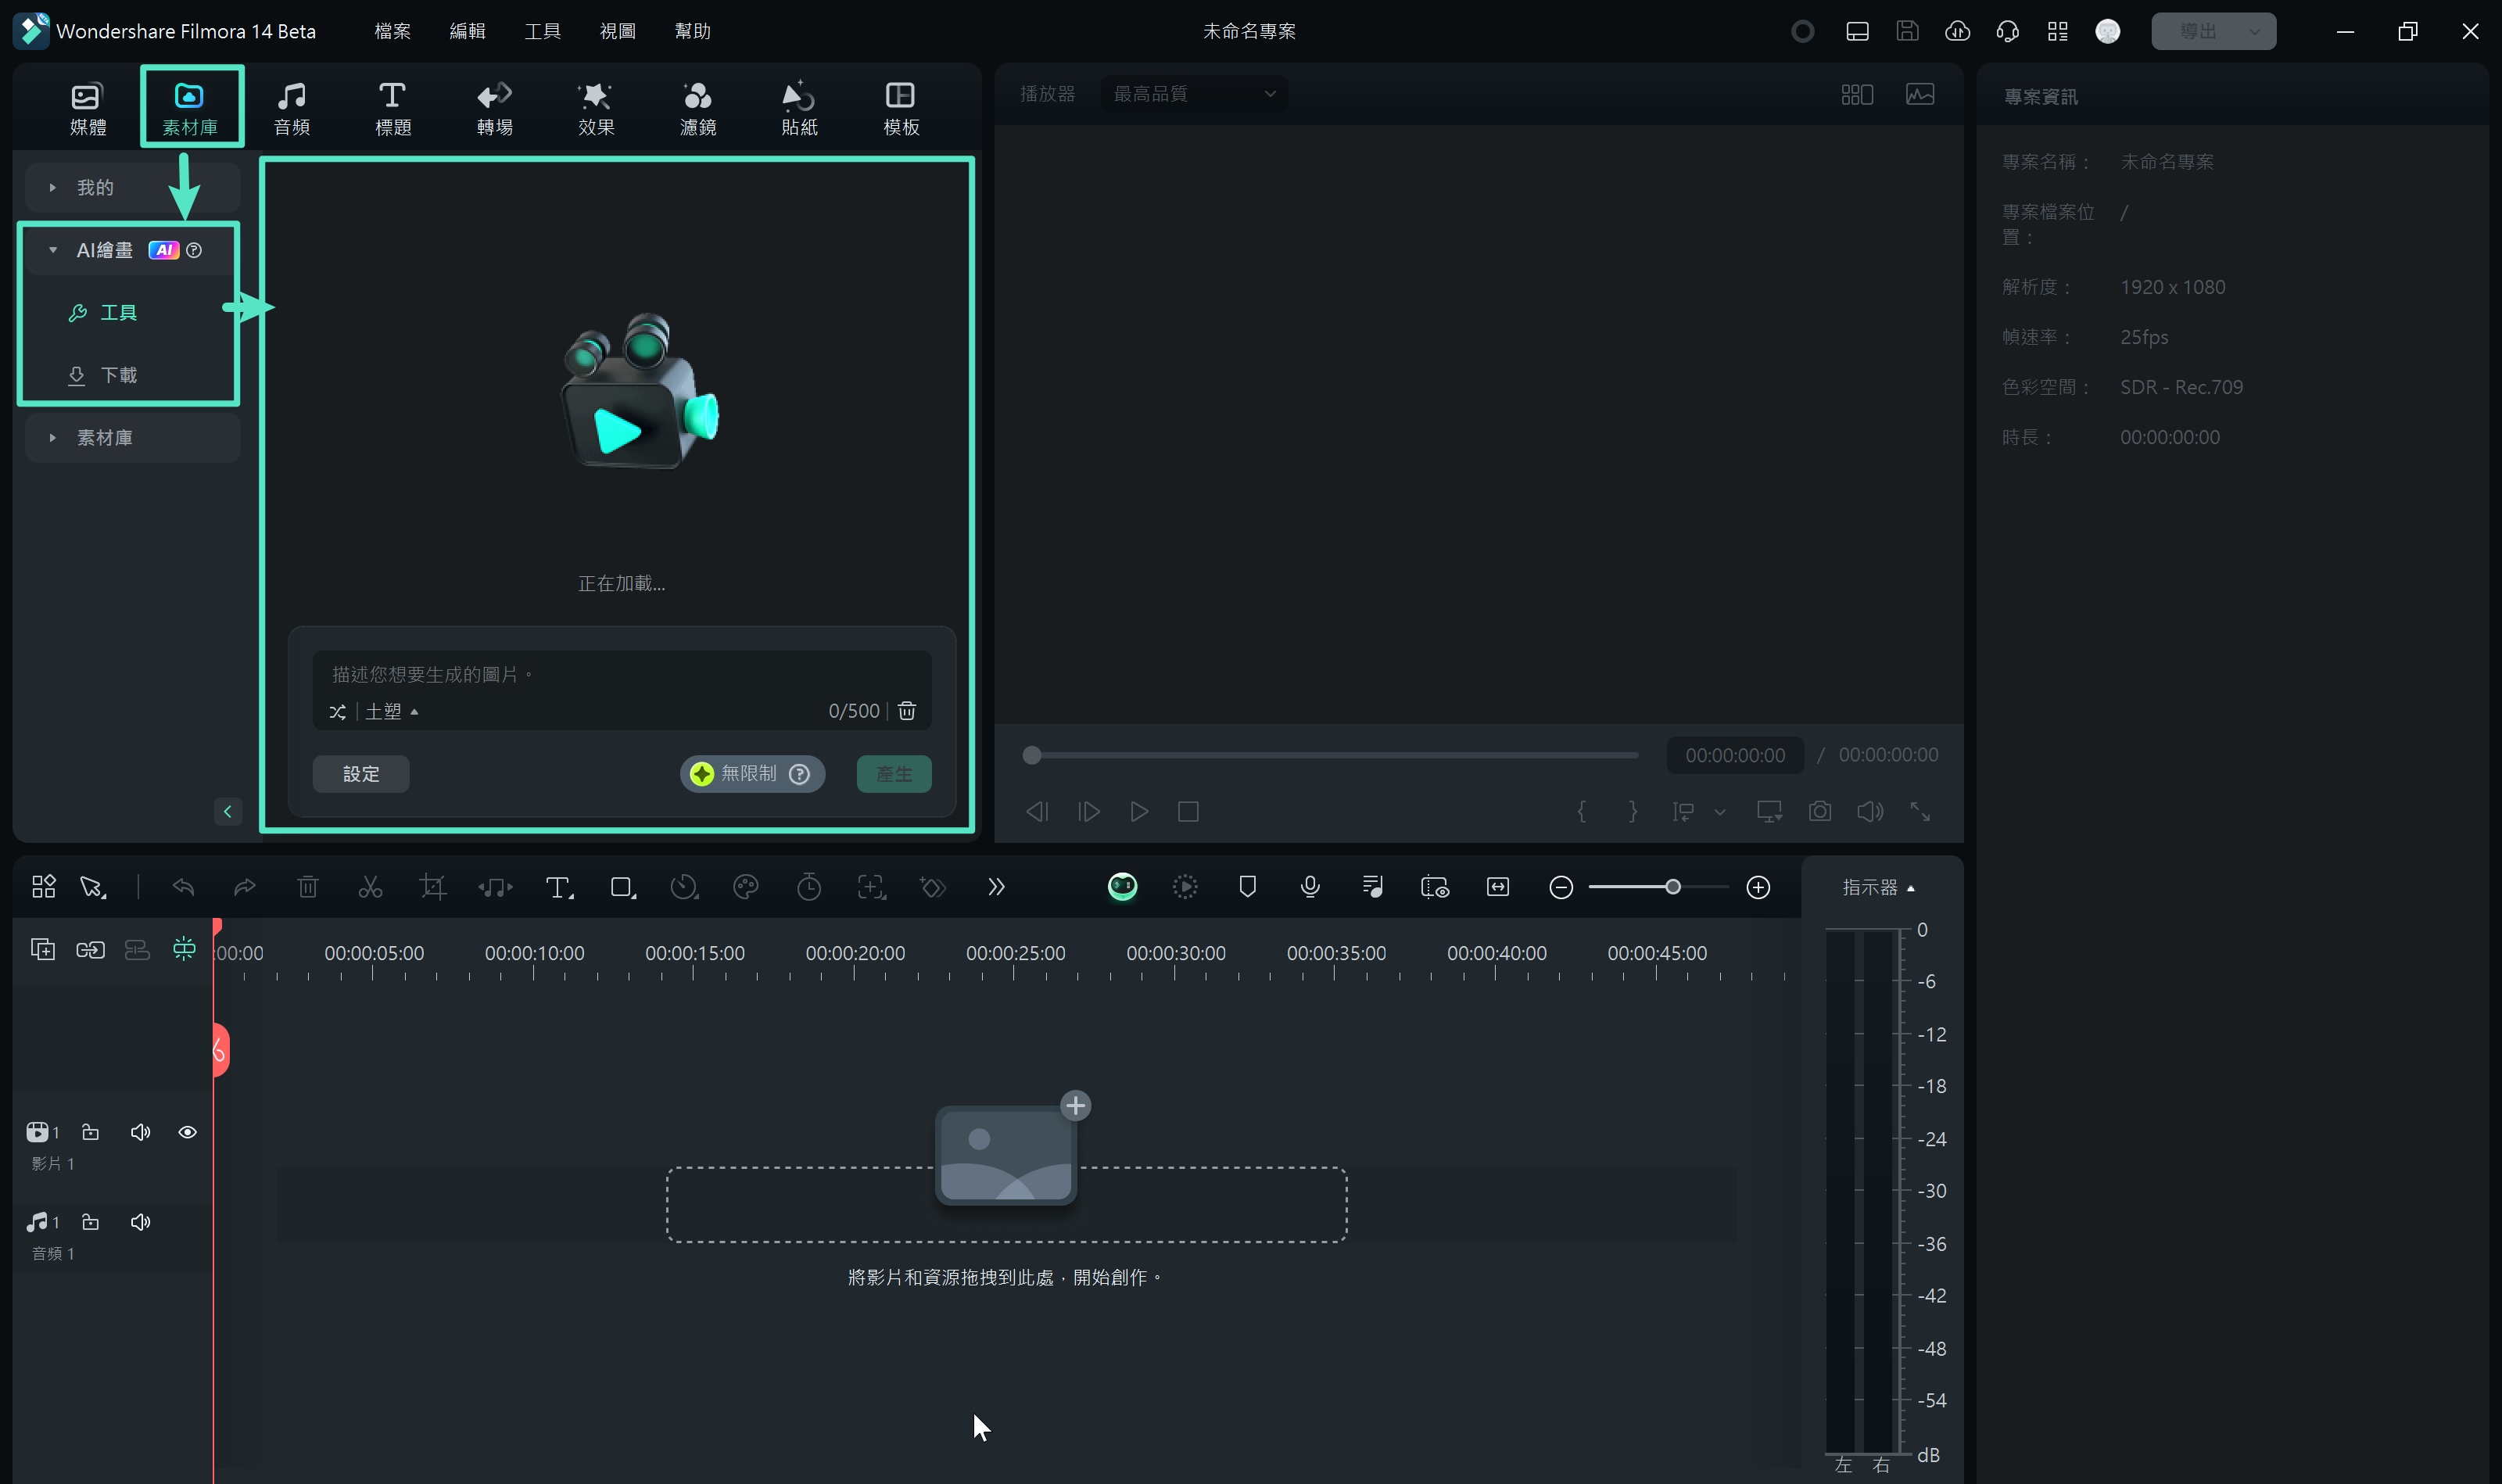Open the 土塑 style dropdown

pyautogui.click(x=391, y=712)
